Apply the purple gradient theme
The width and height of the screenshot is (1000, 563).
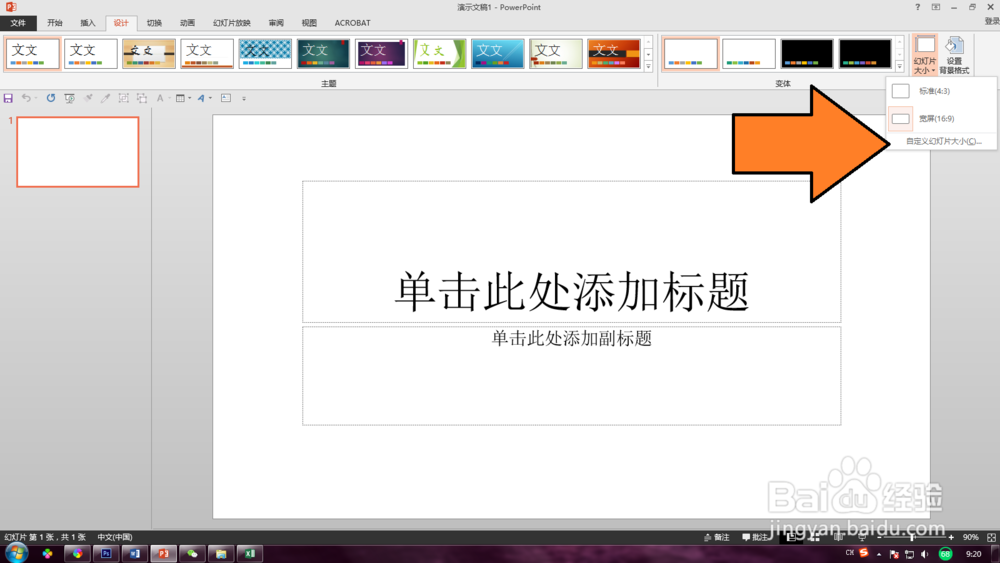click(381, 54)
